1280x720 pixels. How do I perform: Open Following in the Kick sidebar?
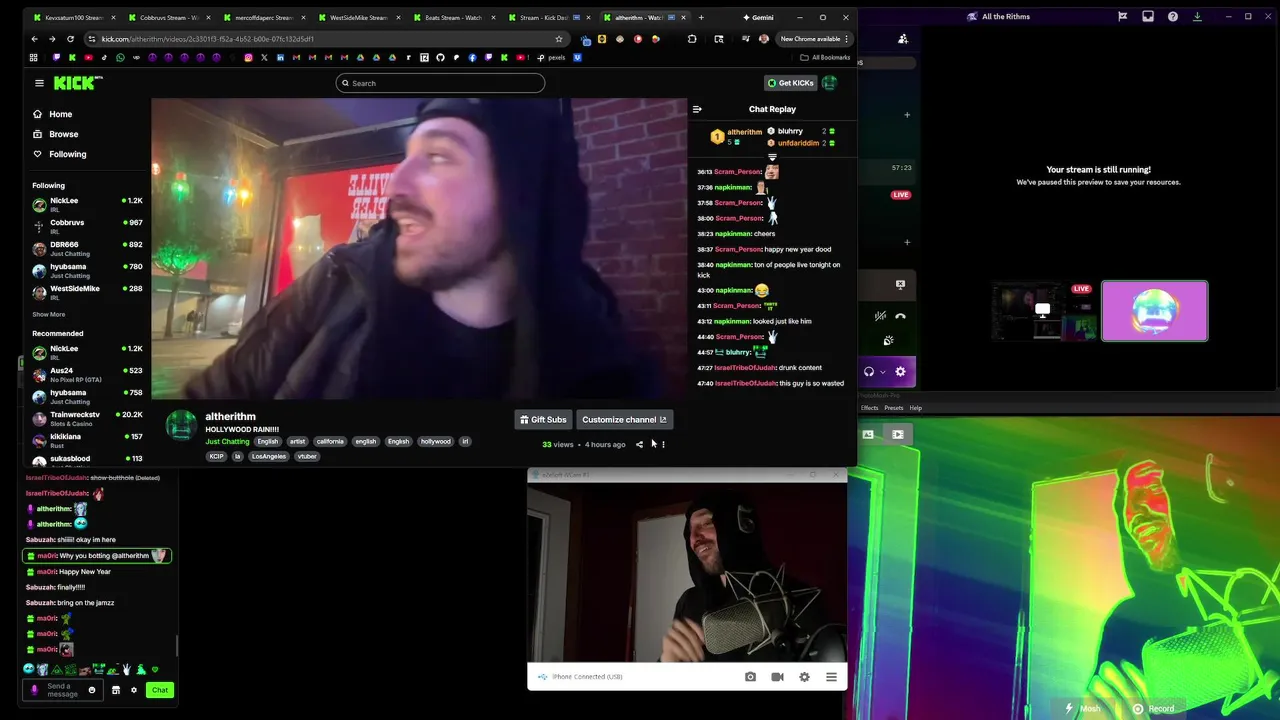(59, 154)
